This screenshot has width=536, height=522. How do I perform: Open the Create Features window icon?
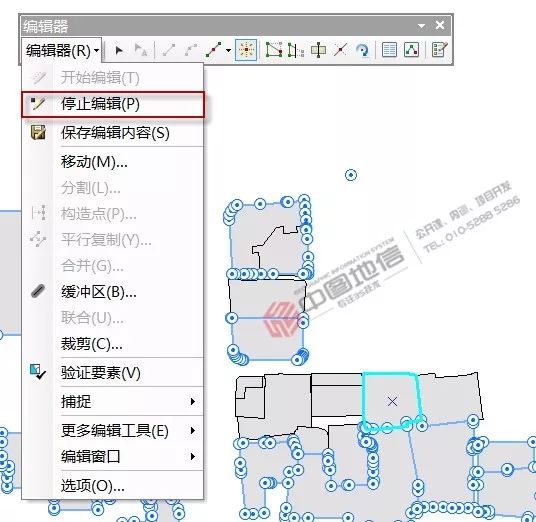click(439, 50)
